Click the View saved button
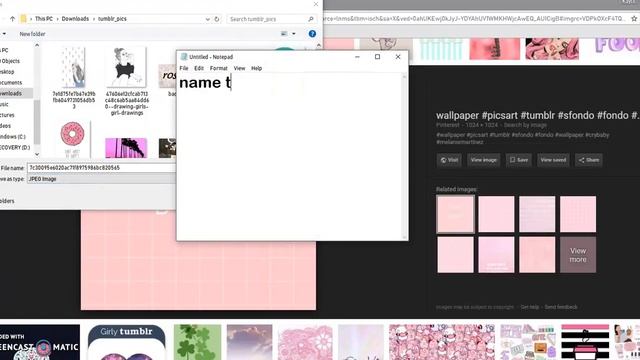 click(553, 160)
